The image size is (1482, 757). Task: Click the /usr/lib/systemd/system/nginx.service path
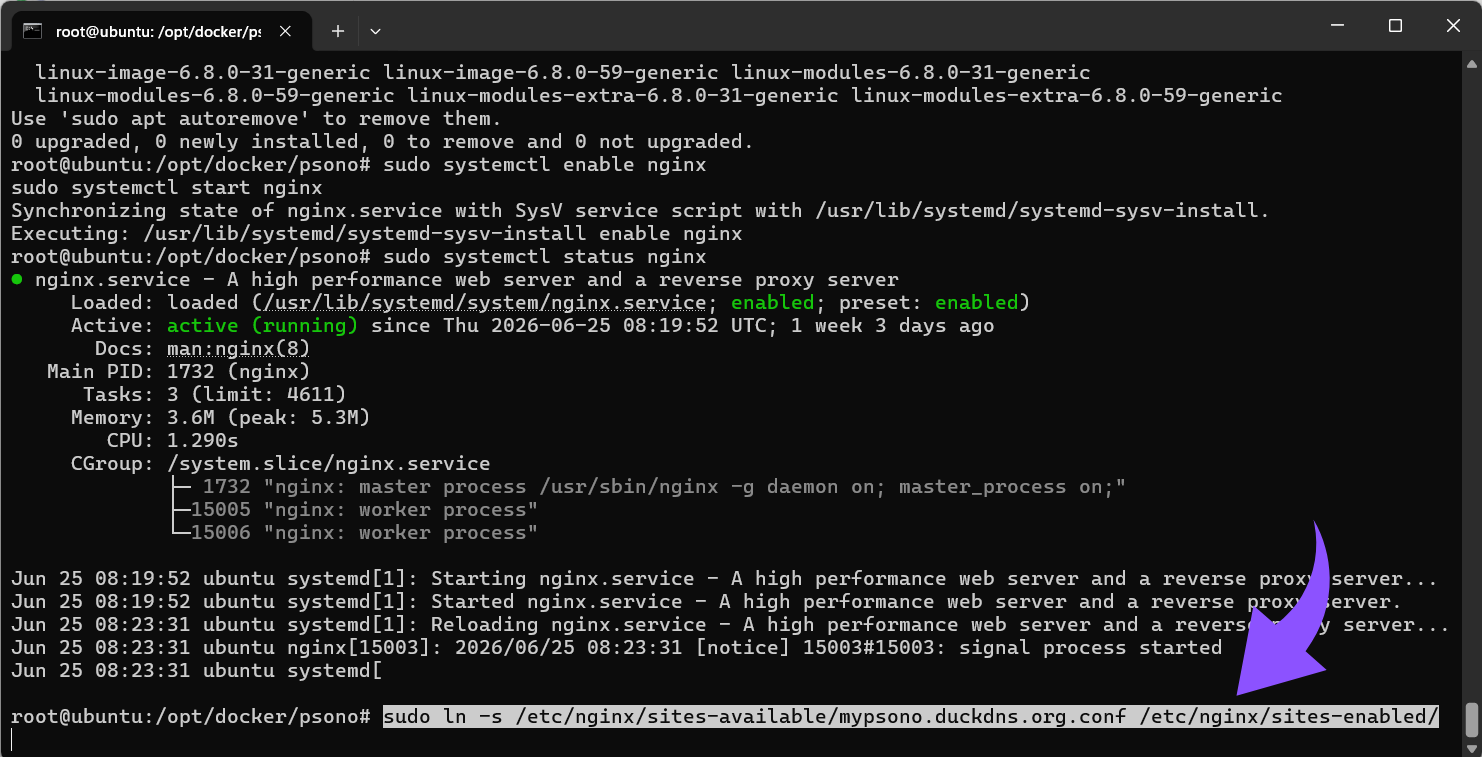[483, 302]
